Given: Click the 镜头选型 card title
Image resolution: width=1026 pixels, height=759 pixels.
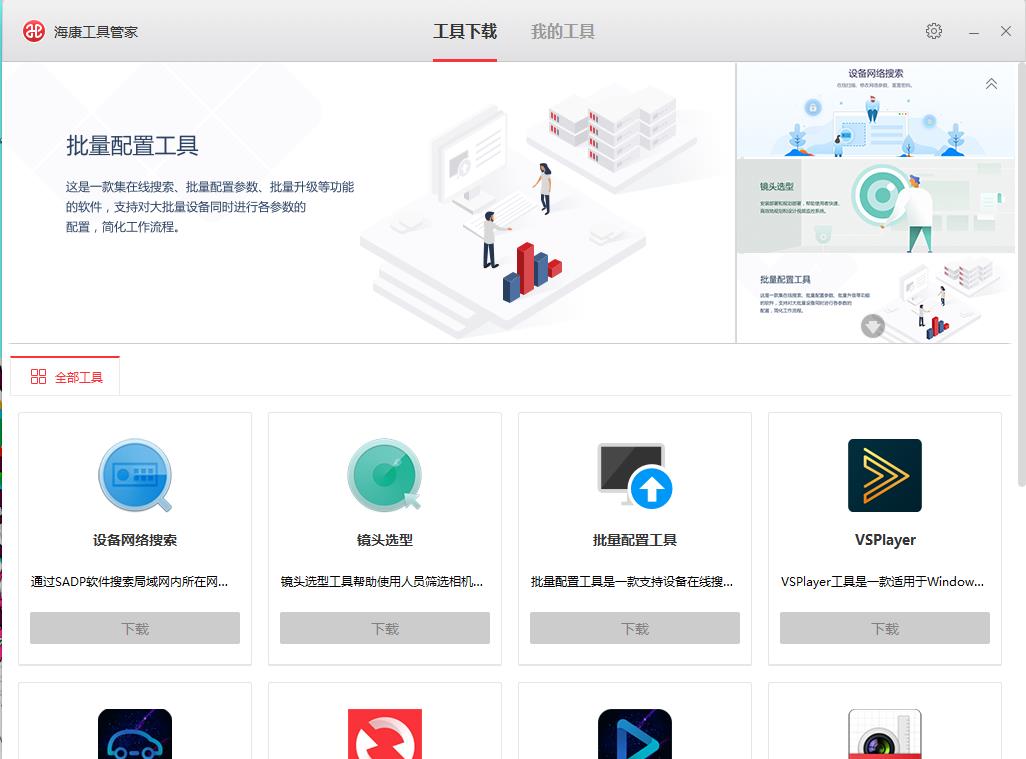Looking at the screenshot, I should click(x=385, y=540).
